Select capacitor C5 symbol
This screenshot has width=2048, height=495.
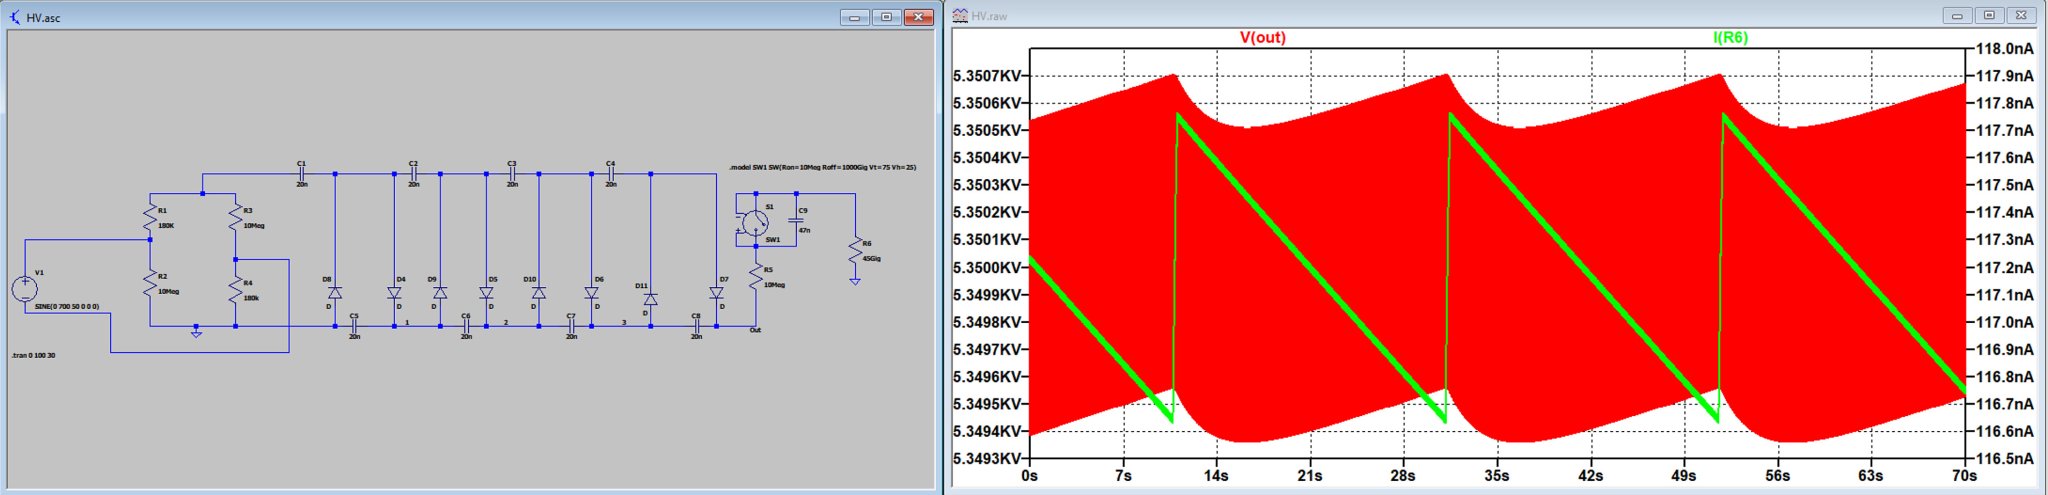[x=354, y=326]
